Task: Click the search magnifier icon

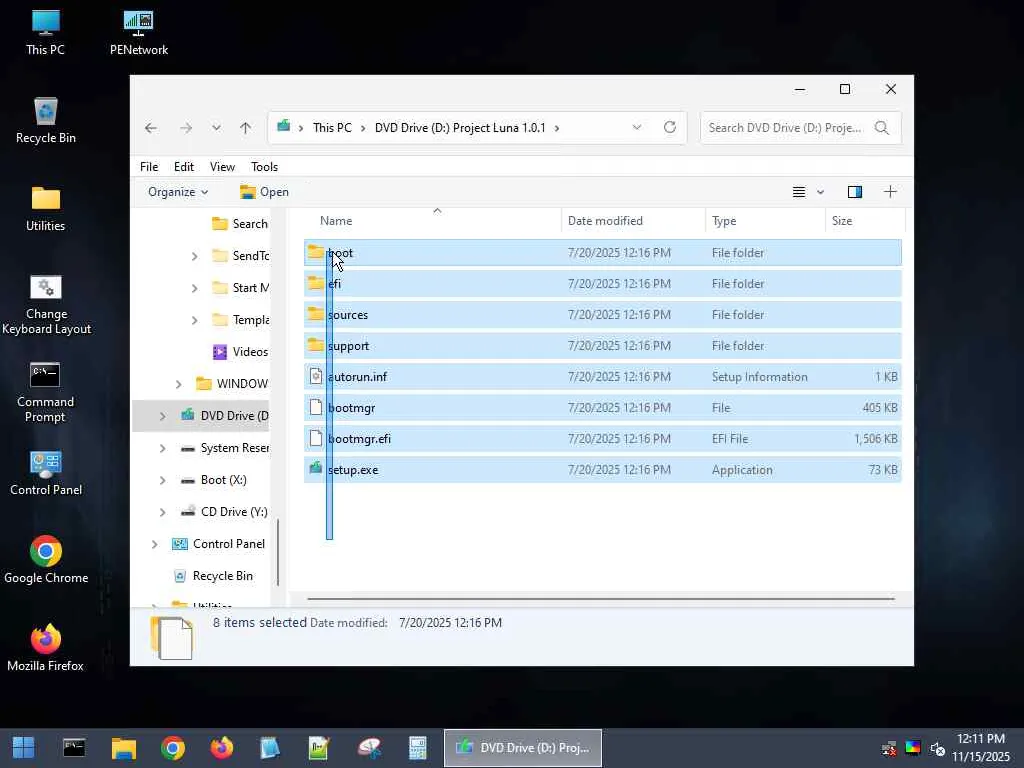Action: pyautogui.click(x=882, y=127)
